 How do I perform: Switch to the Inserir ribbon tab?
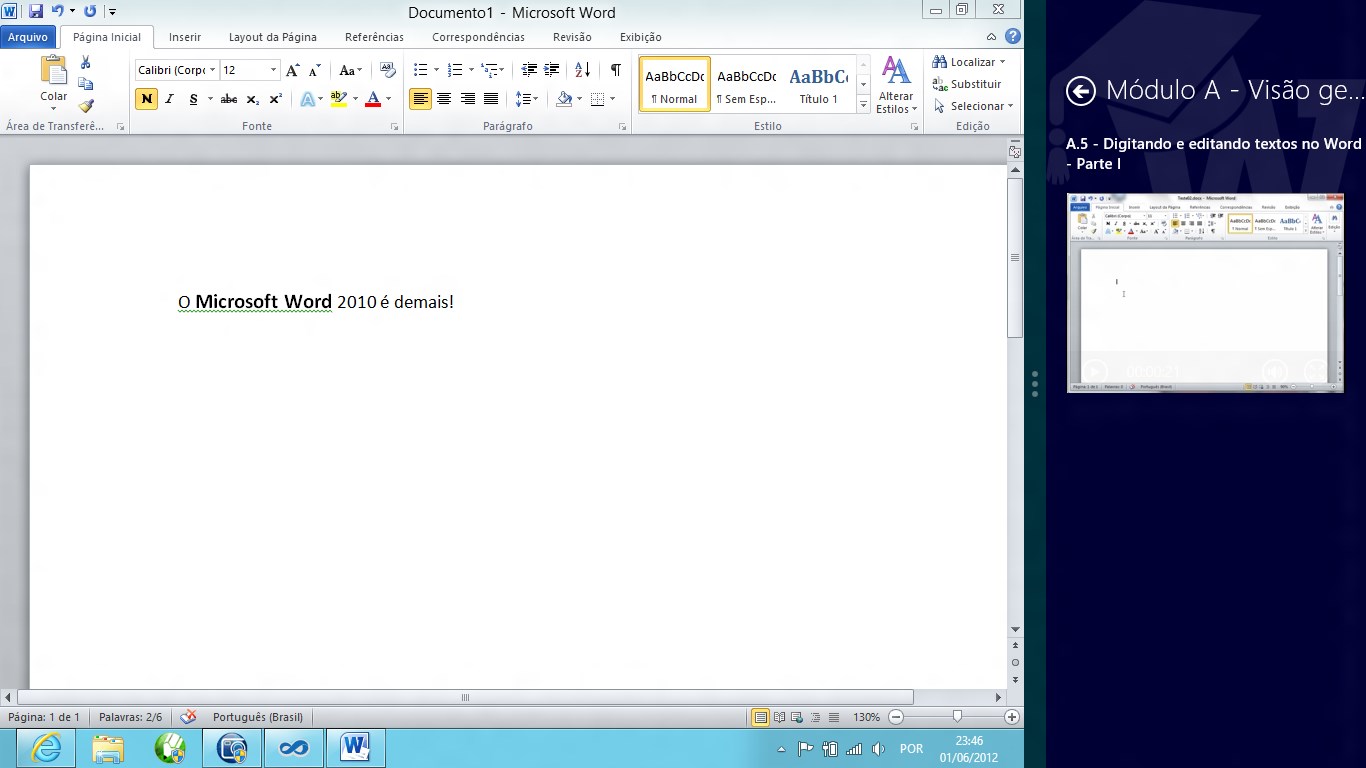click(184, 37)
